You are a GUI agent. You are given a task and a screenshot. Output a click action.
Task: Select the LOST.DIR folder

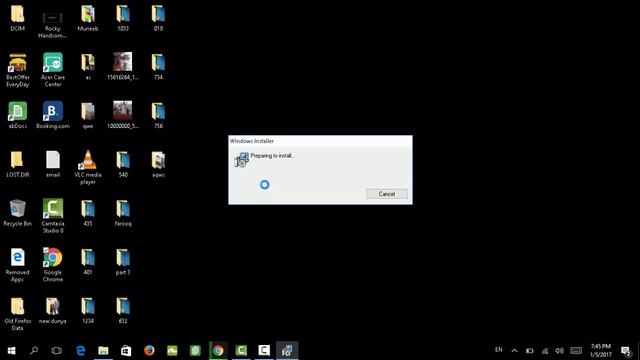[x=18, y=164]
